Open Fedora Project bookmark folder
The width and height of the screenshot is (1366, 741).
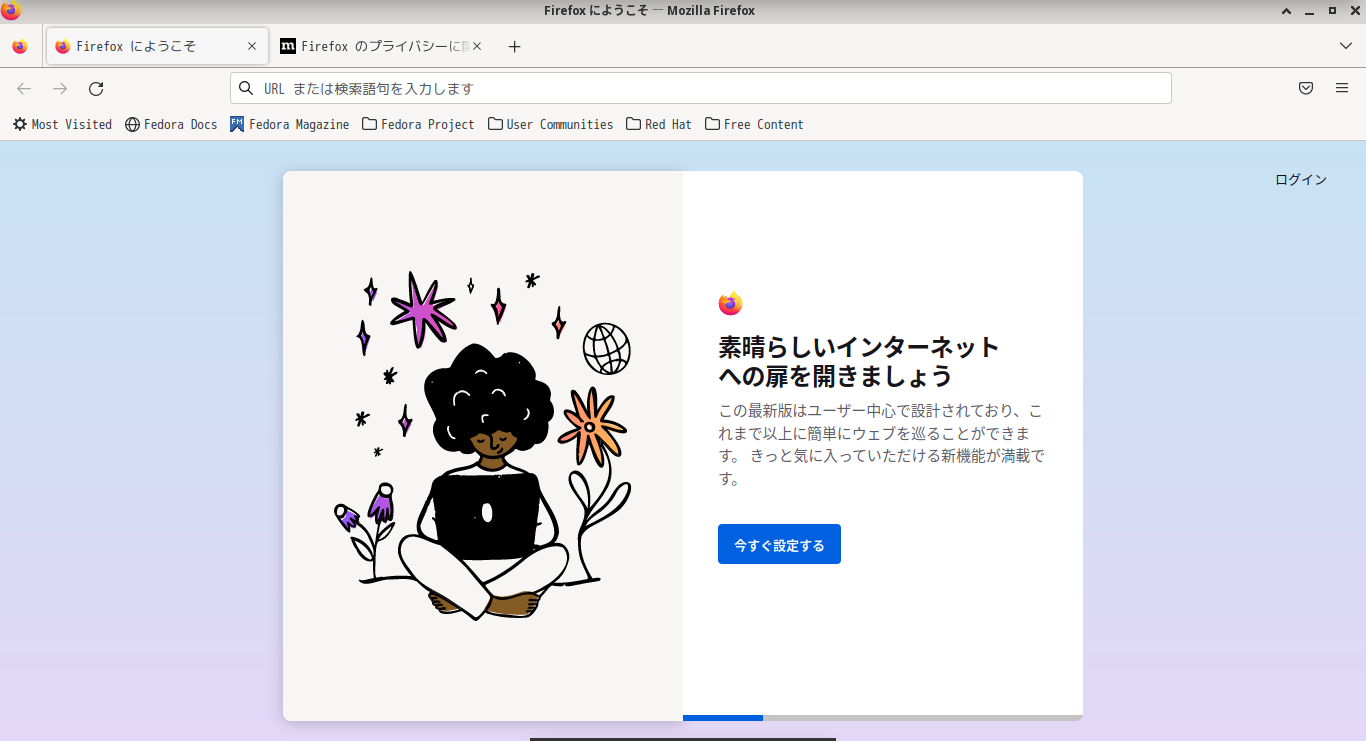point(418,124)
